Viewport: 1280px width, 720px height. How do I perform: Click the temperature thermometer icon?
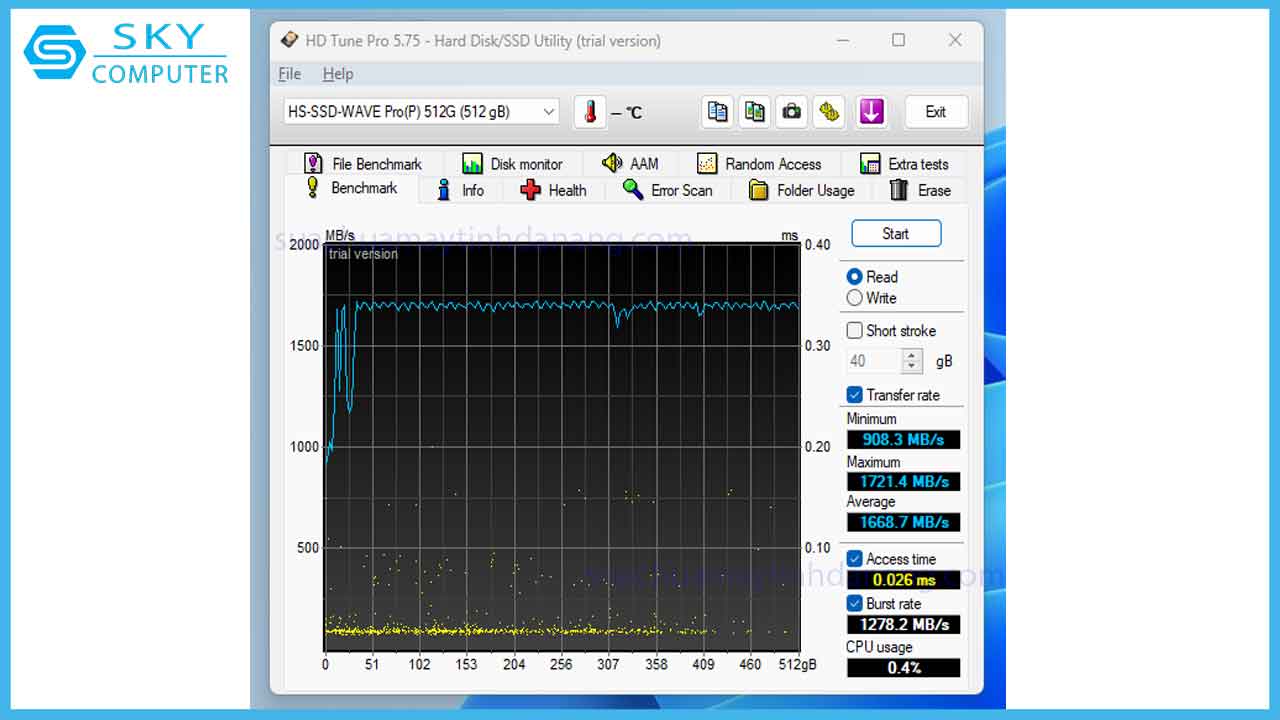(x=590, y=112)
